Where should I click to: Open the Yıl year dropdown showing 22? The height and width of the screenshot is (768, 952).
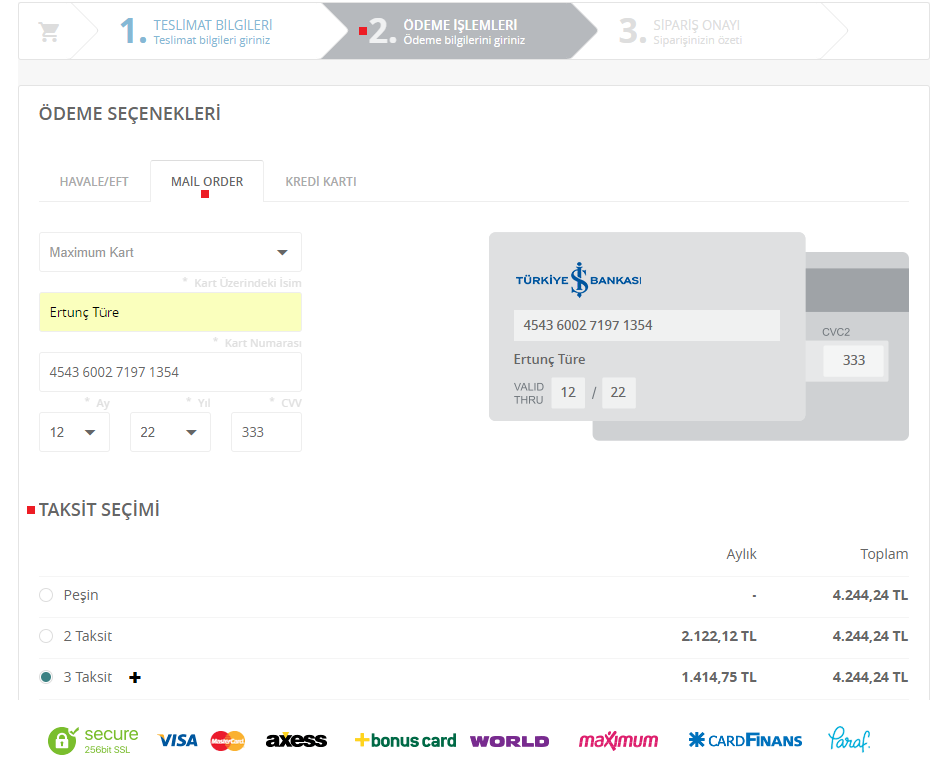pyautogui.click(x=170, y=432)
